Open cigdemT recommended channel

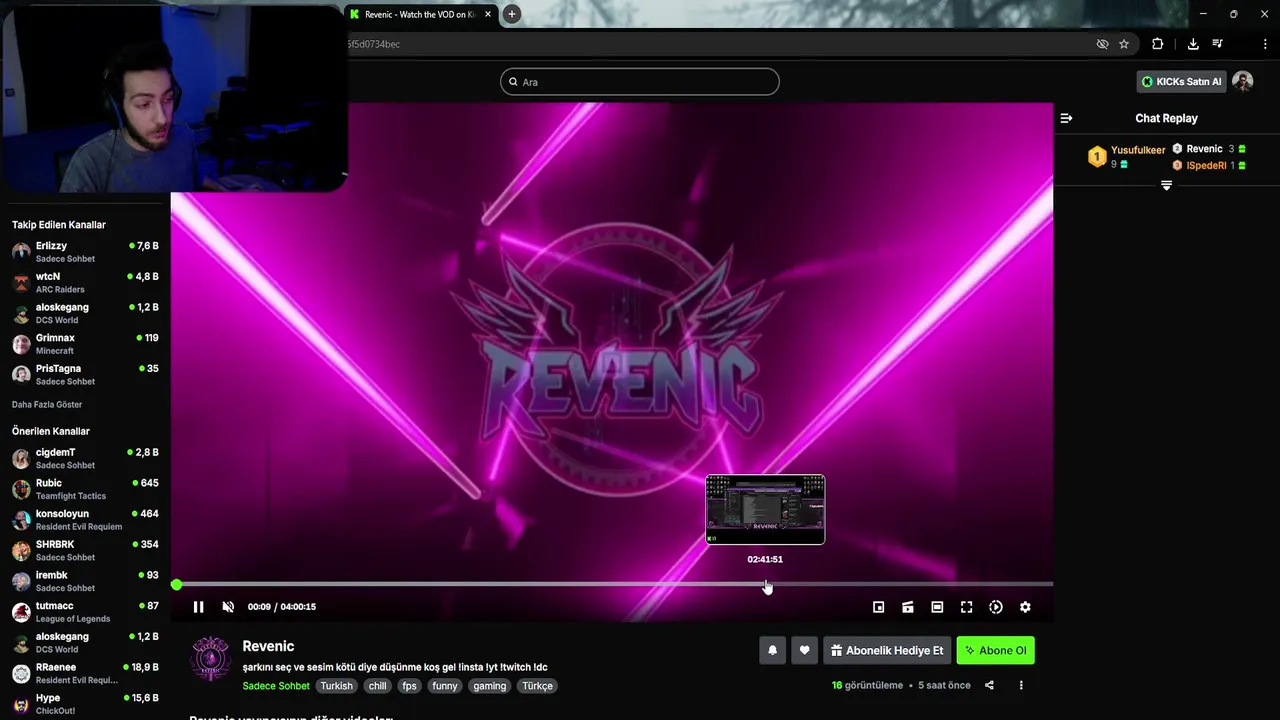85,458
